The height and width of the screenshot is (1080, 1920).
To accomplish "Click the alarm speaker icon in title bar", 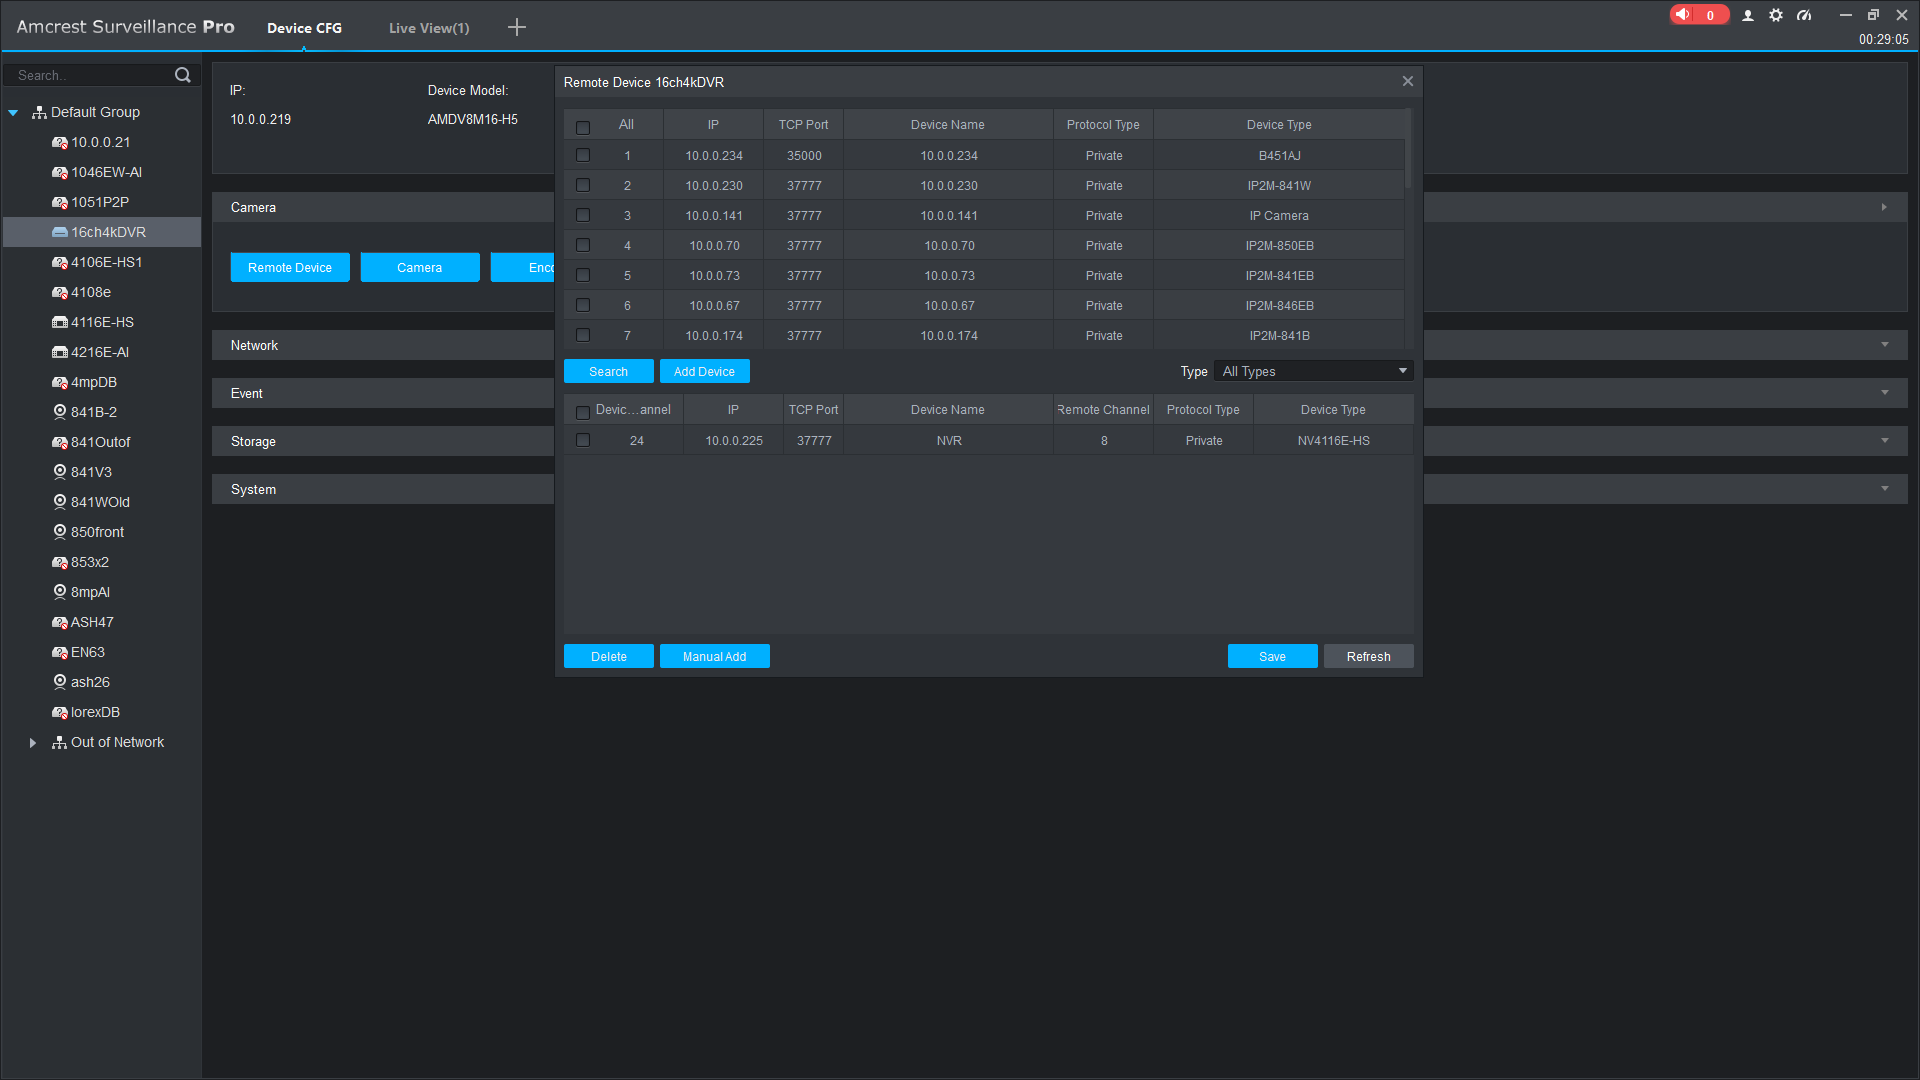I will (x=1683, y=15).
